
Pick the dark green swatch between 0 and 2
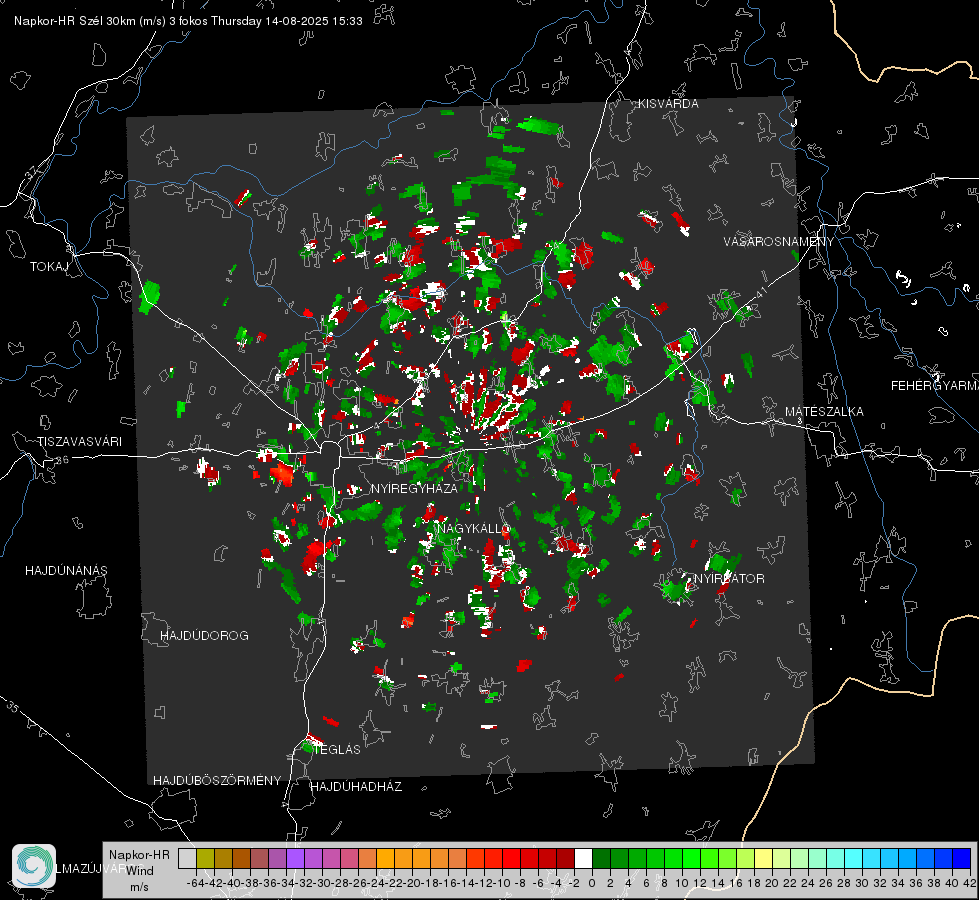point(601,858)
